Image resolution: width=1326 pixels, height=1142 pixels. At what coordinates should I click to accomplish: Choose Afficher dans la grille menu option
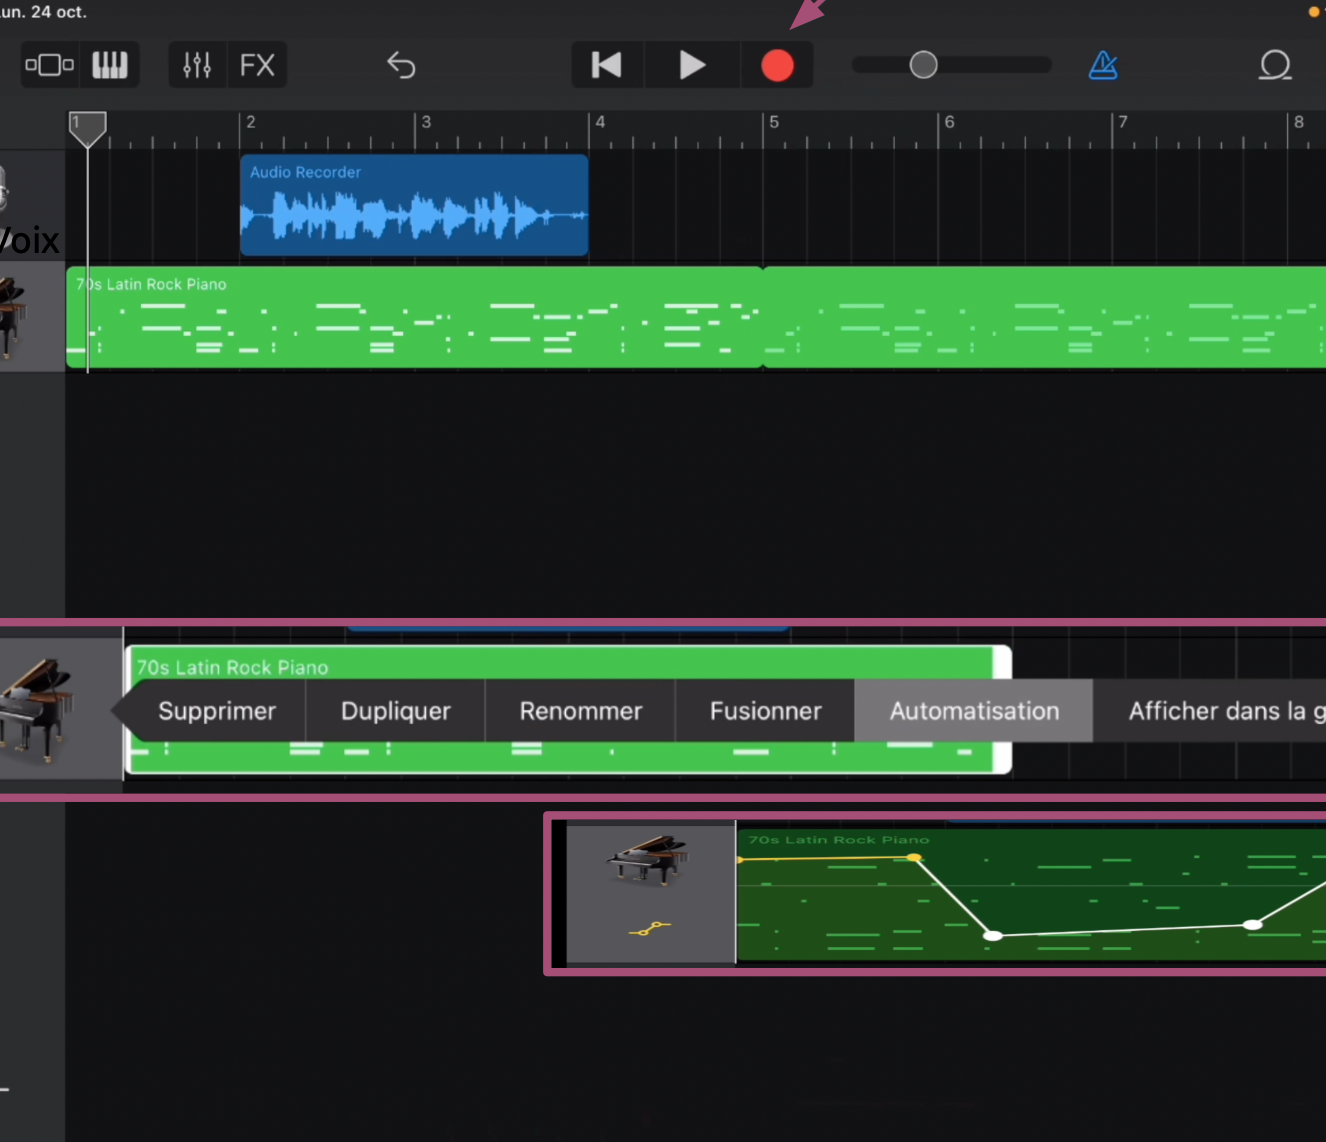click(1227, 711)
